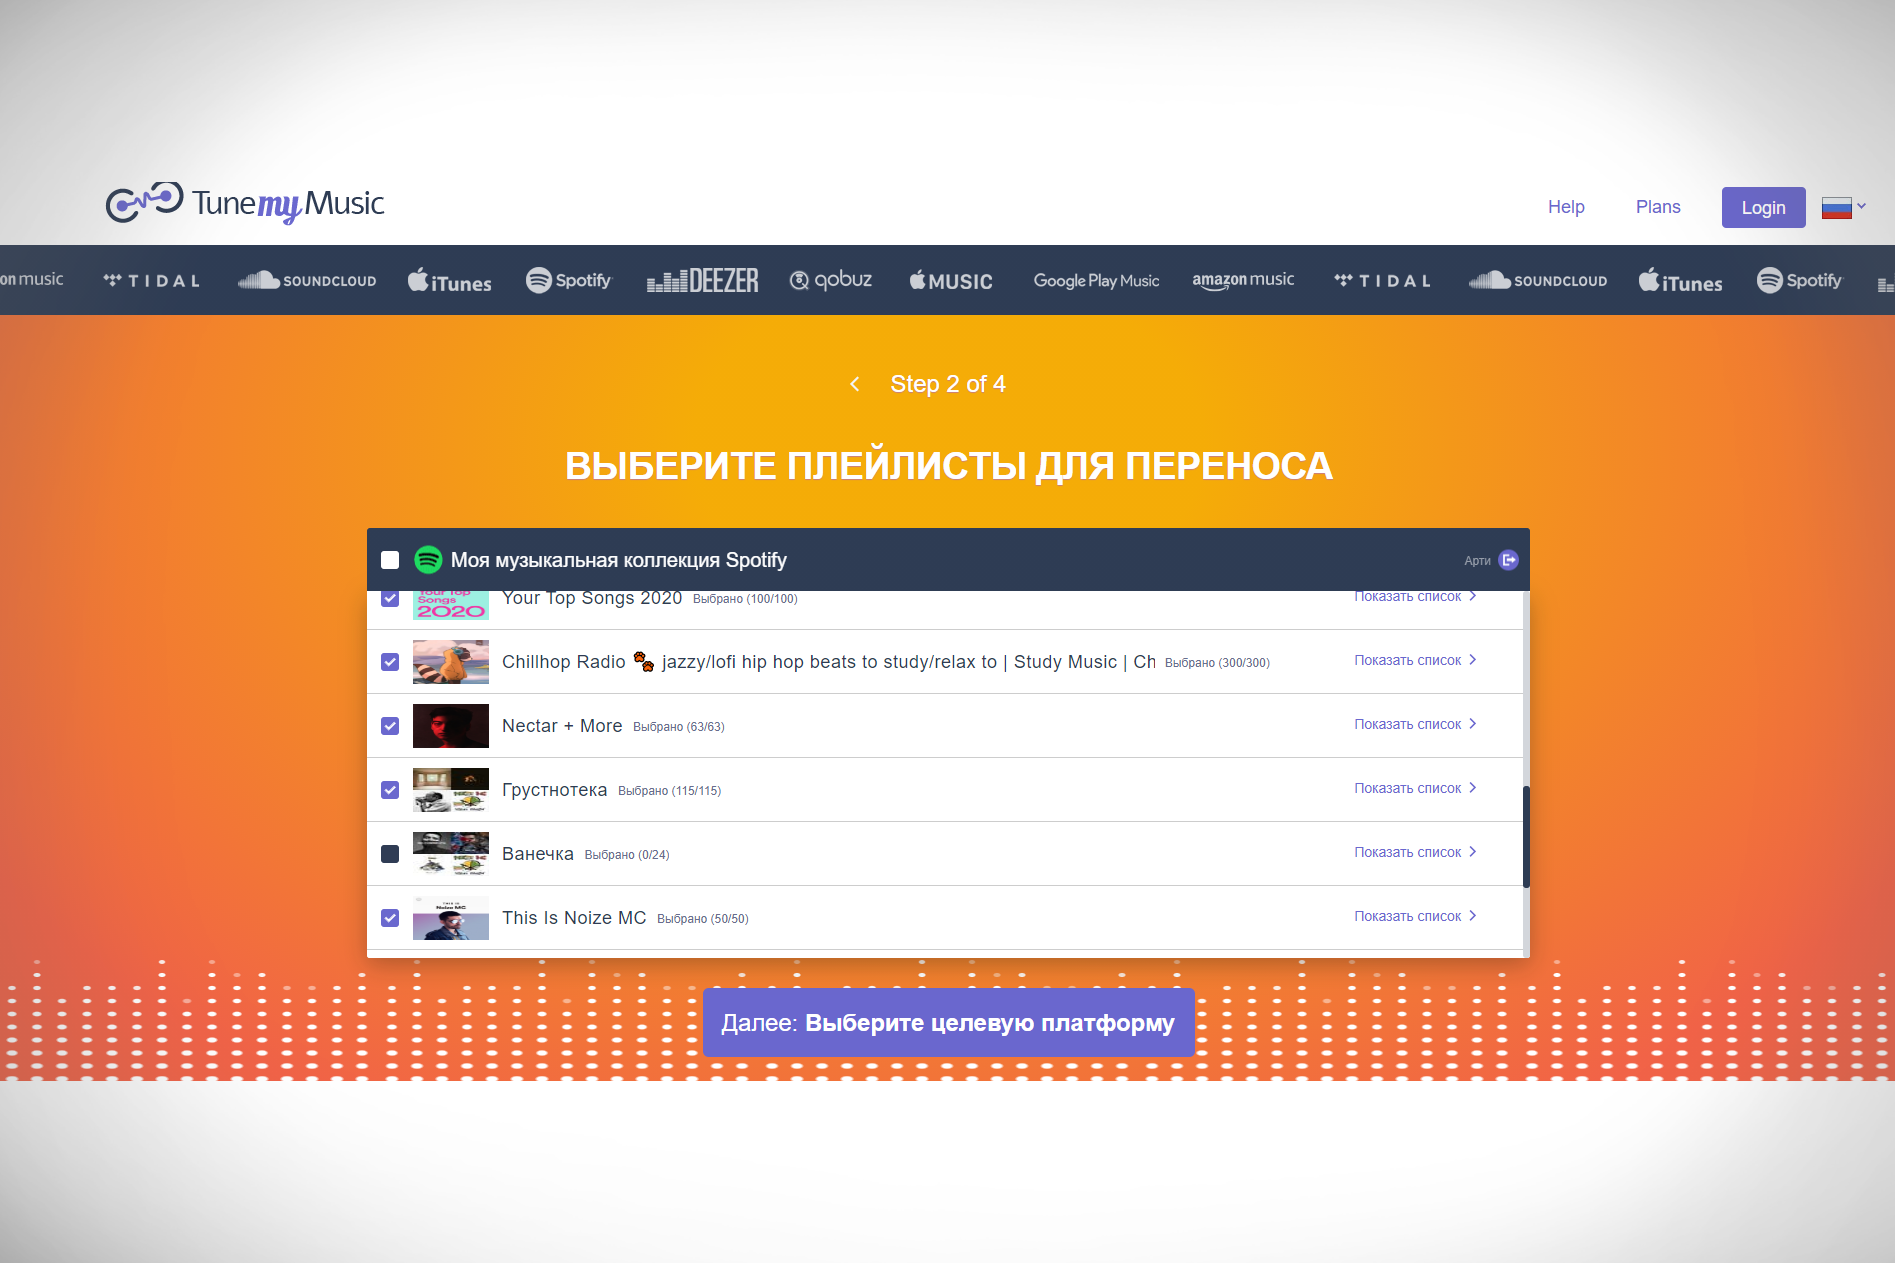1895x1263 pixels.
Task: Uncheck the Chillhop Radio playlist checkbox
Action: tap(390, 662)
